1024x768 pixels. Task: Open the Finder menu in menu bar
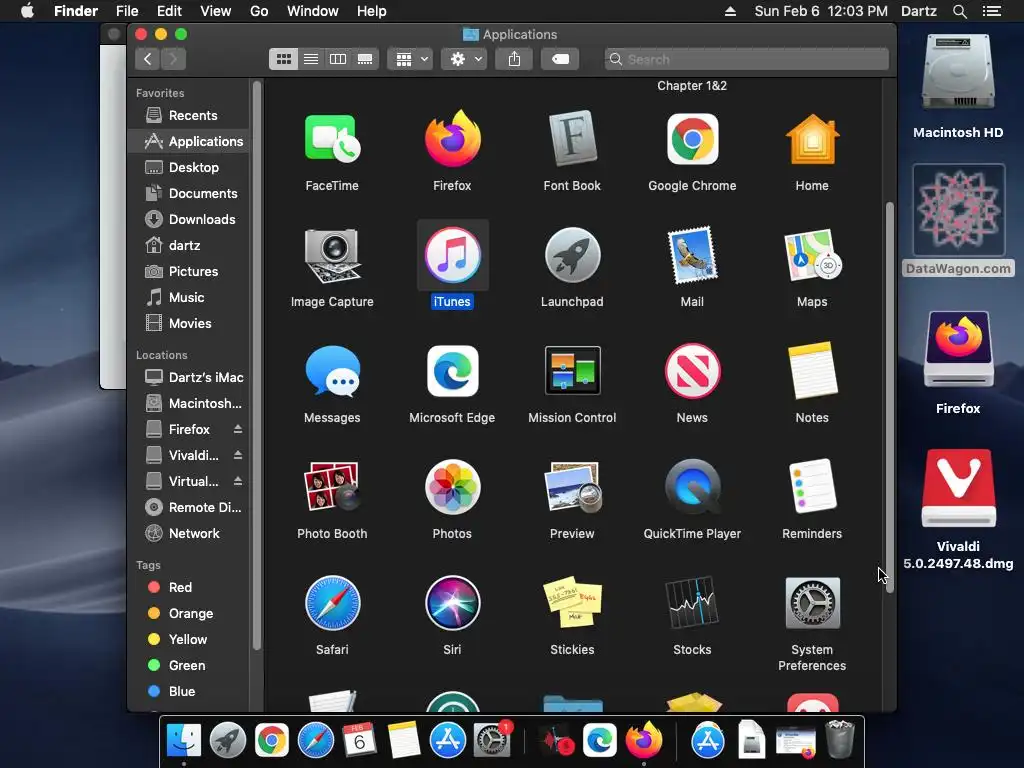click(76, 11)
